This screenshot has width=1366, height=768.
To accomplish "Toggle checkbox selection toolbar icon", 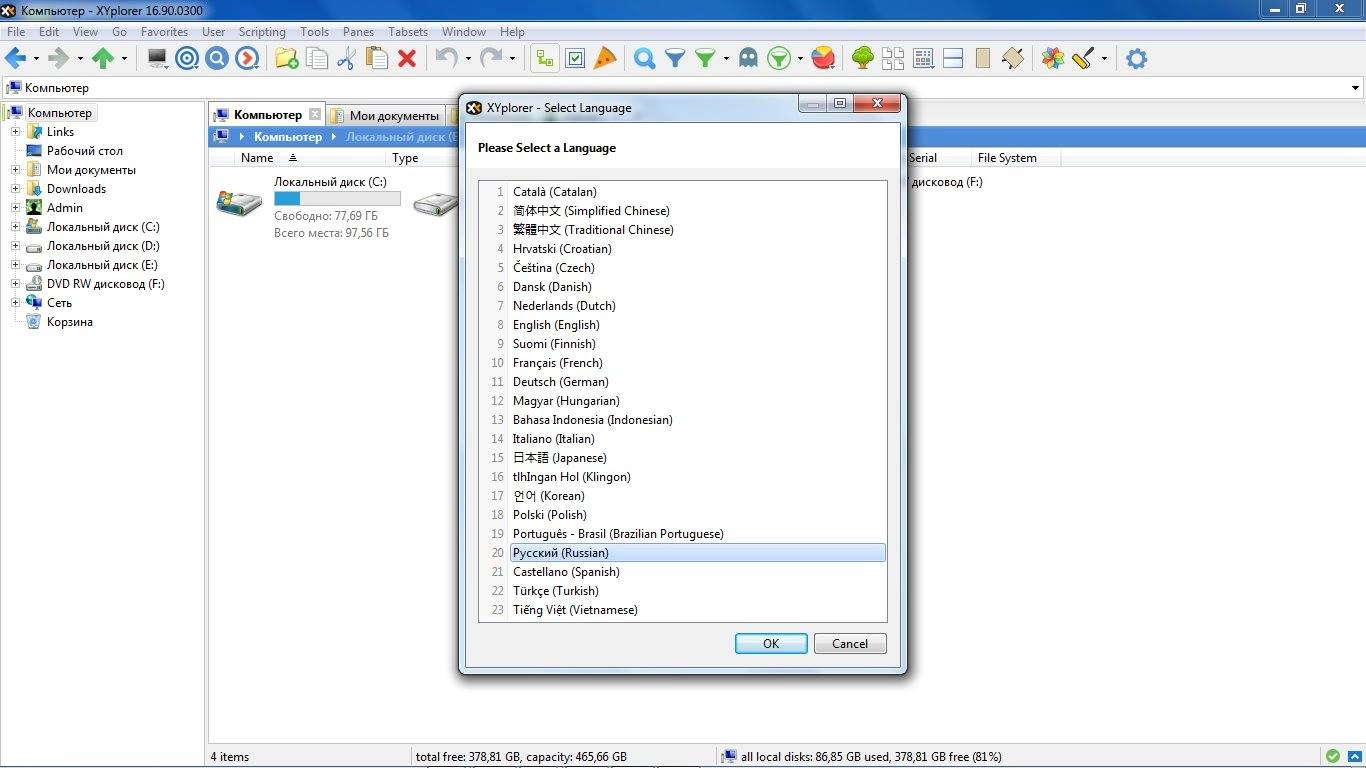I will tap(575, 59).
